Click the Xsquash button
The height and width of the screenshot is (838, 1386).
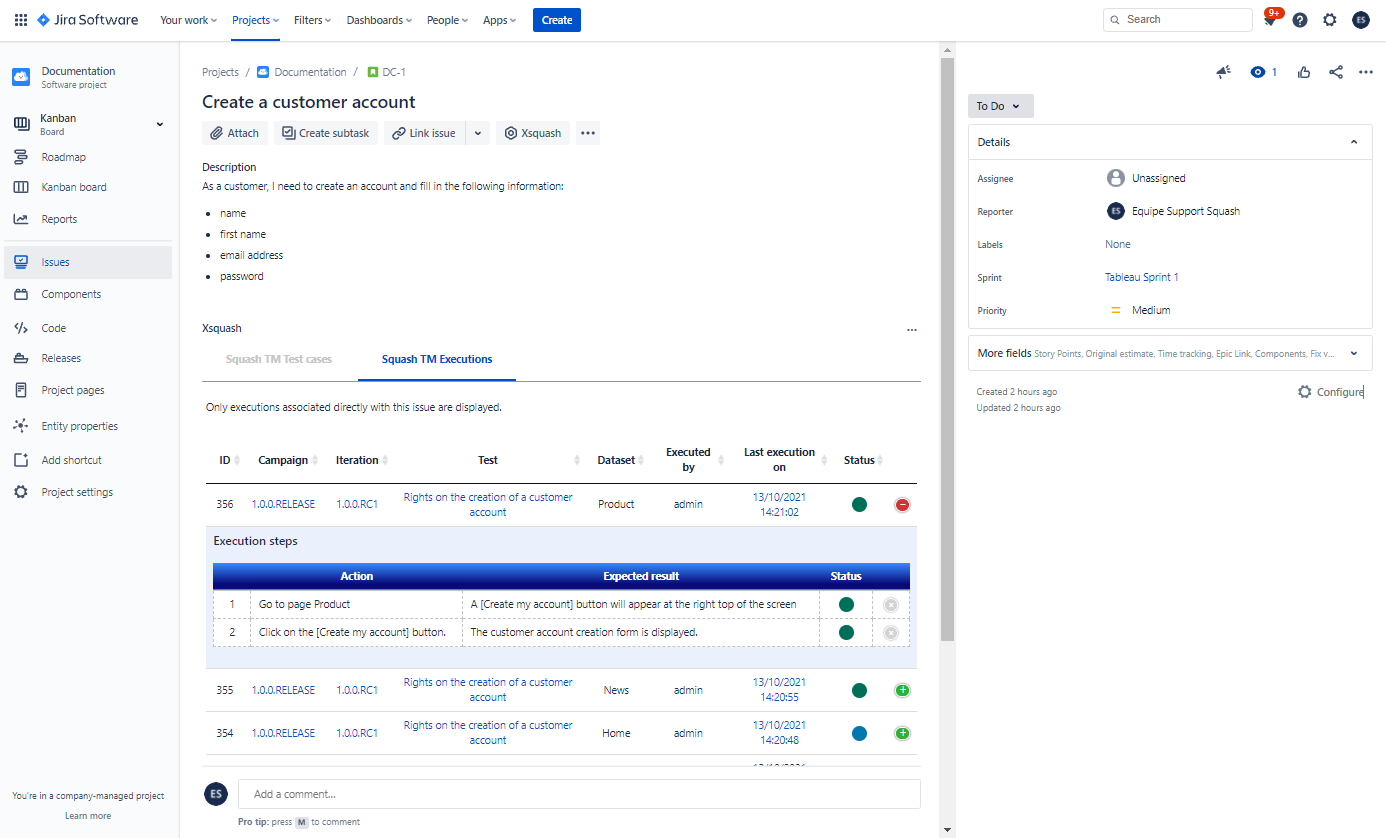click(x=533, y=133)
